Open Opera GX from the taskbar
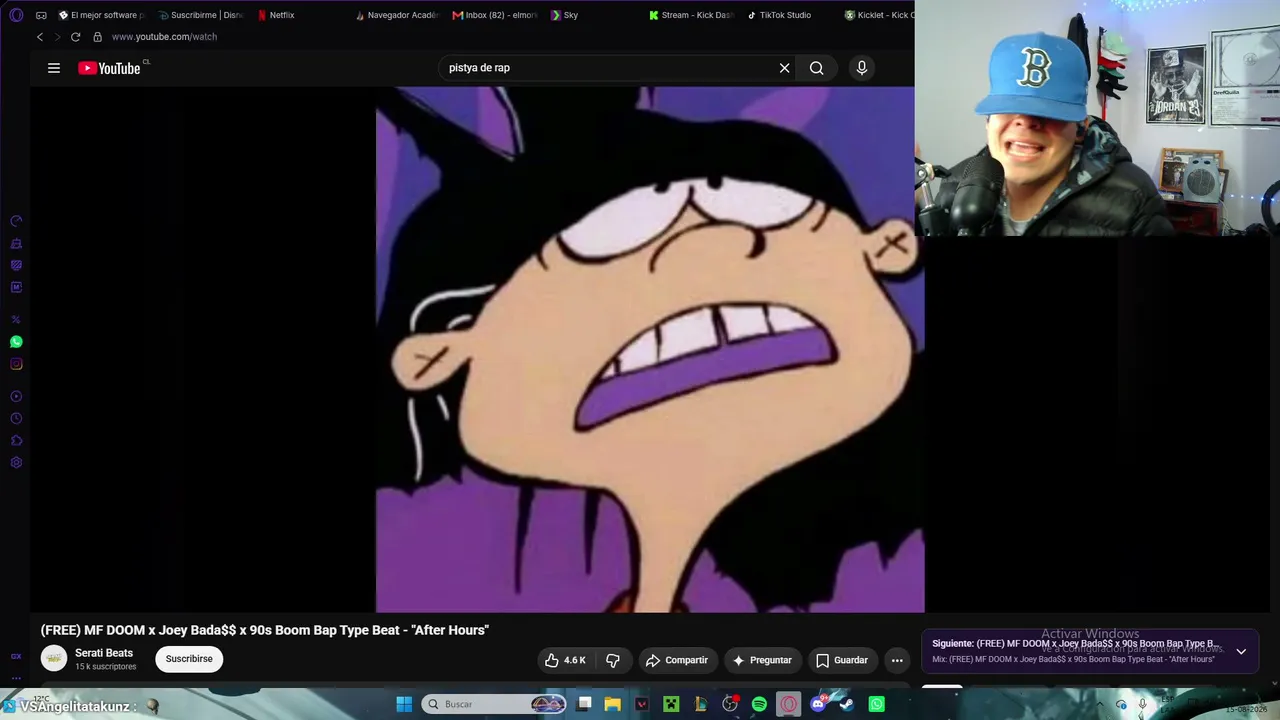The width and height of the screenshot is (1280, 720). pos(789,704)
